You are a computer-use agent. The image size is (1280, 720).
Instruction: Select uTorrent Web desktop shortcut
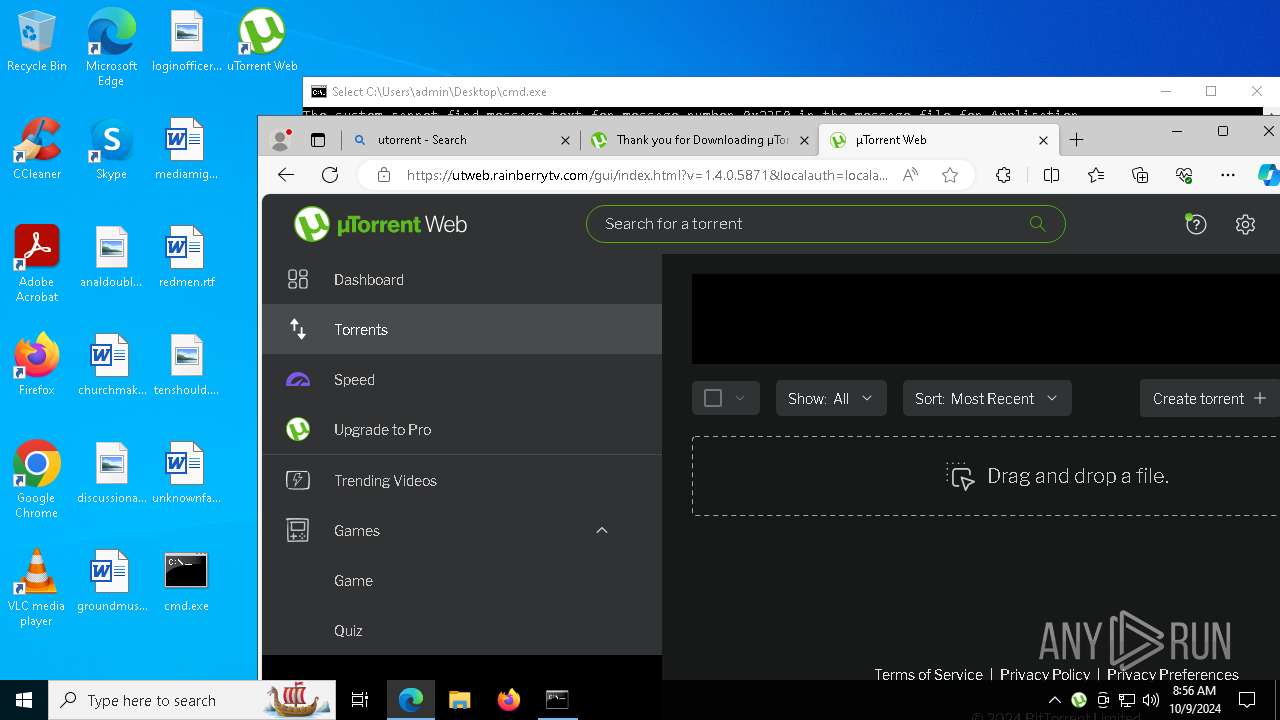tap(262, 42)
